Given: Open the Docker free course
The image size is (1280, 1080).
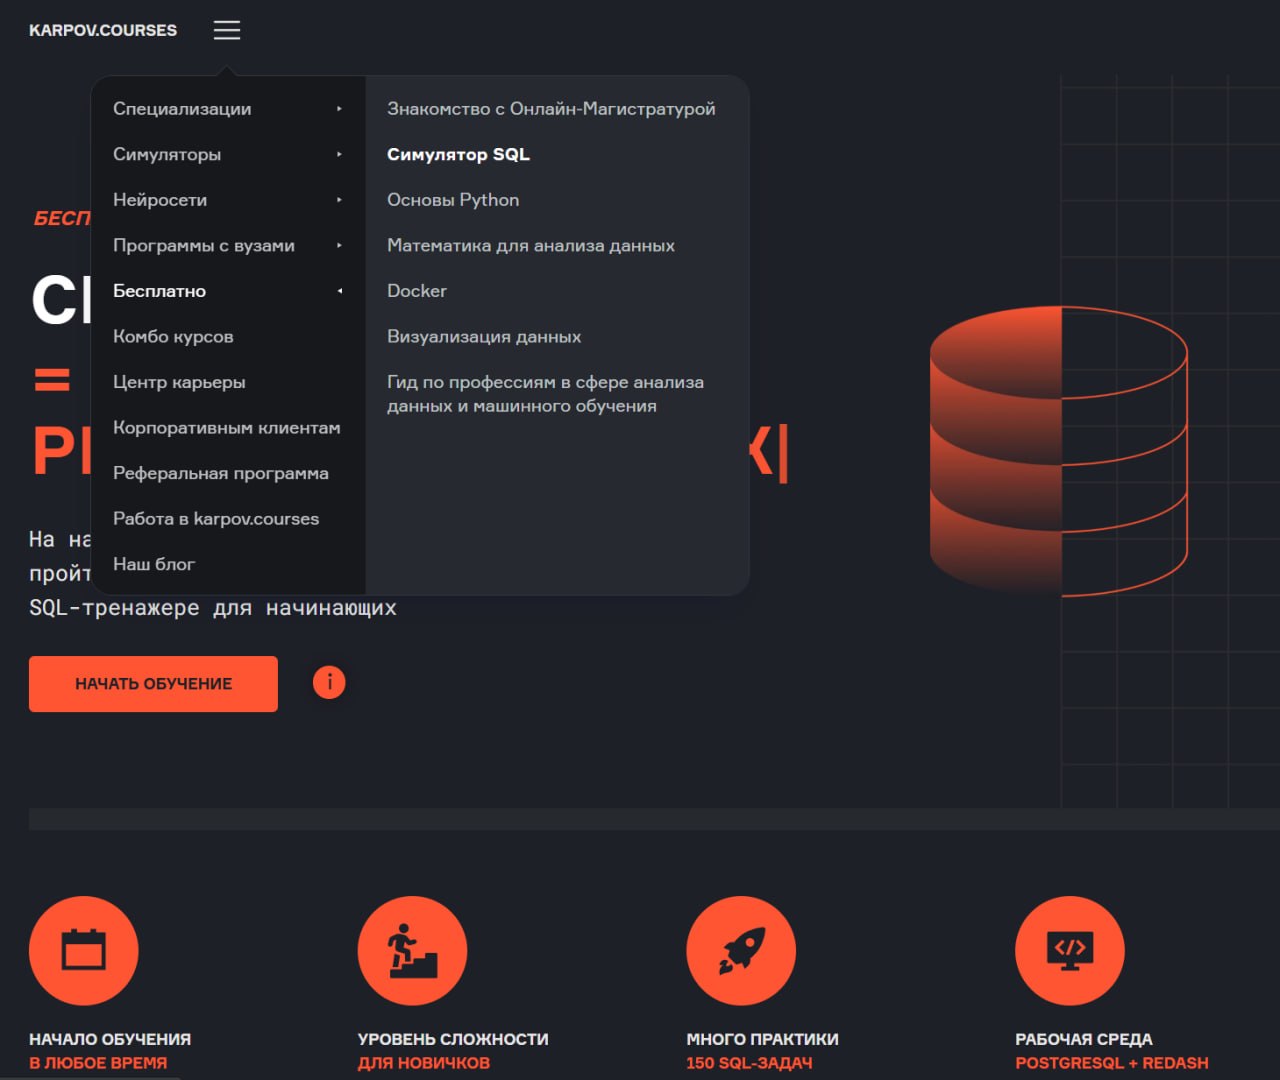Looking at the screenshot, I should (417, 291).
